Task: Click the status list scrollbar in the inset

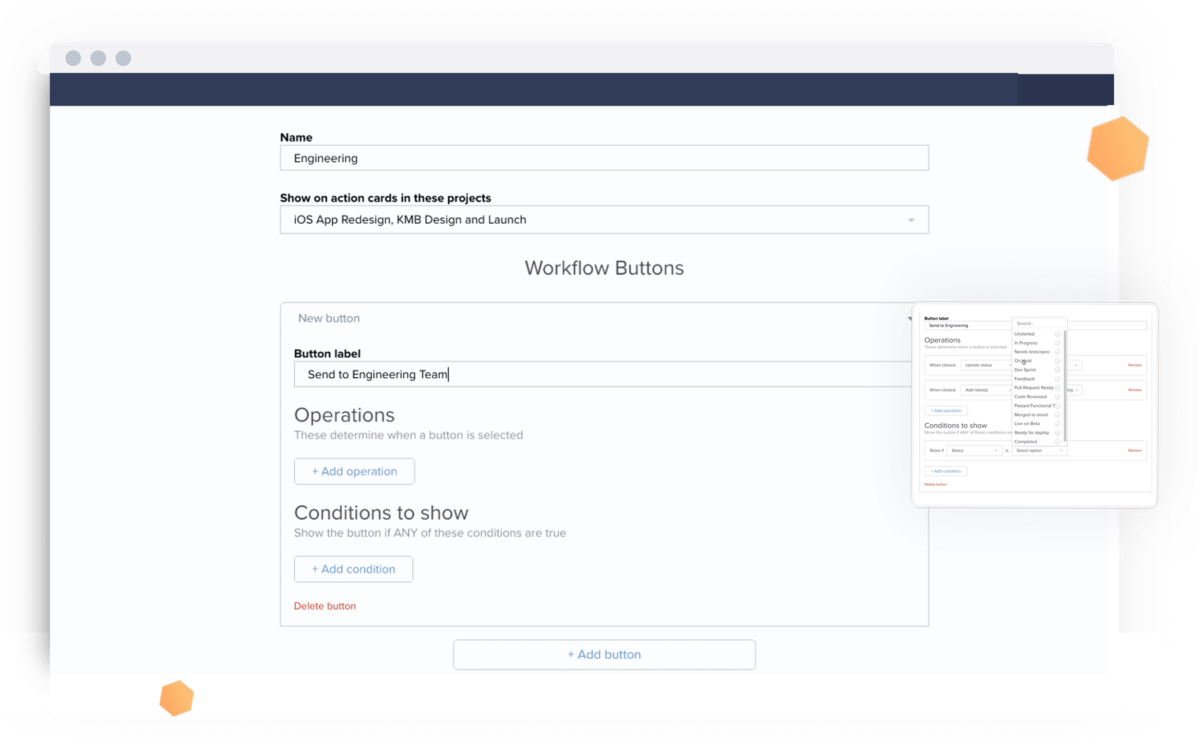Action: (1065, 386)
